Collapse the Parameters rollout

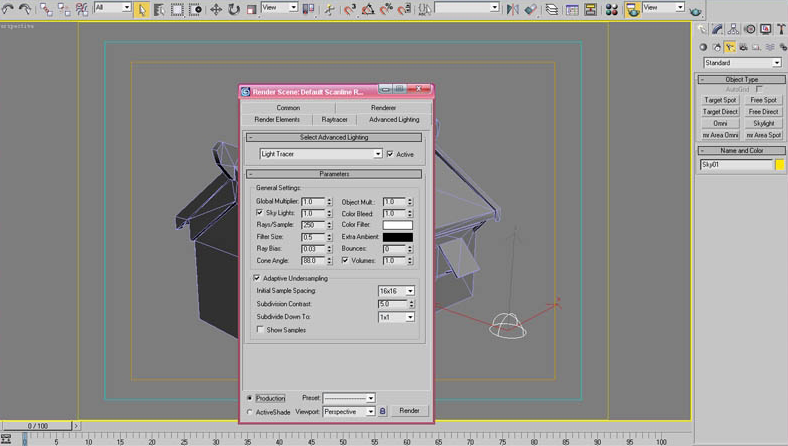click(x=334, y=174)
